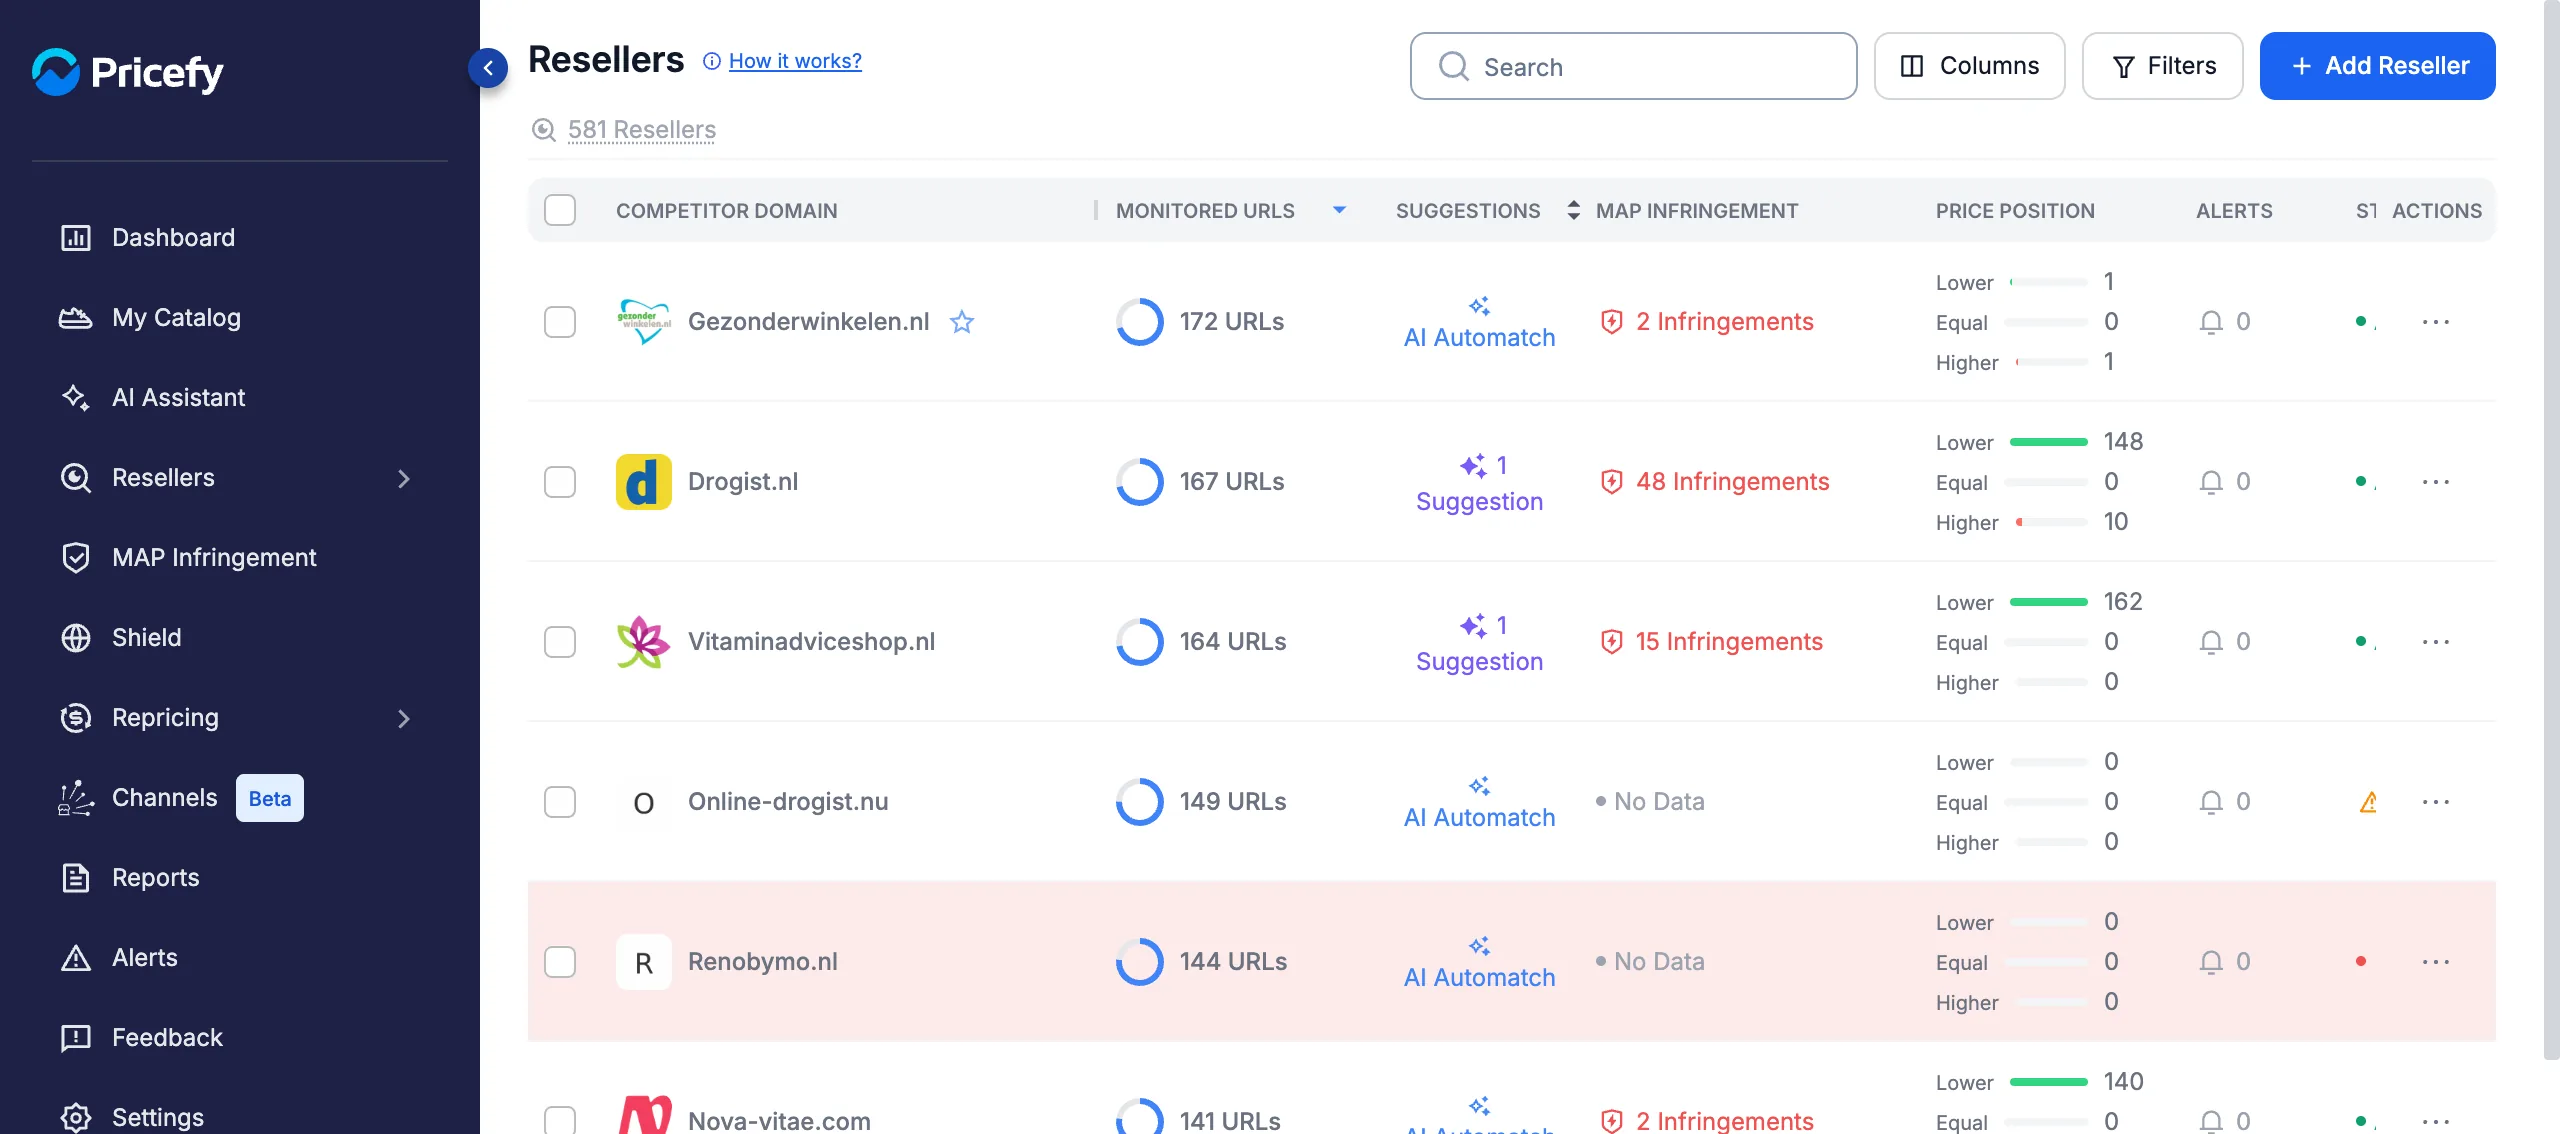Check the Renobymo.nl row checkbox

coord(560,962)
